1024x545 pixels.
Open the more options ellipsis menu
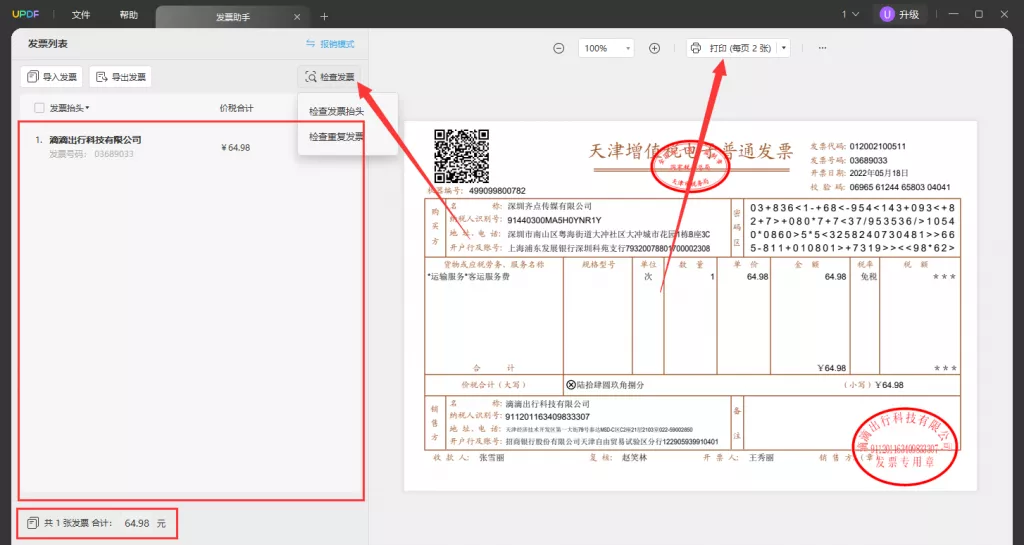coord(822,48)
